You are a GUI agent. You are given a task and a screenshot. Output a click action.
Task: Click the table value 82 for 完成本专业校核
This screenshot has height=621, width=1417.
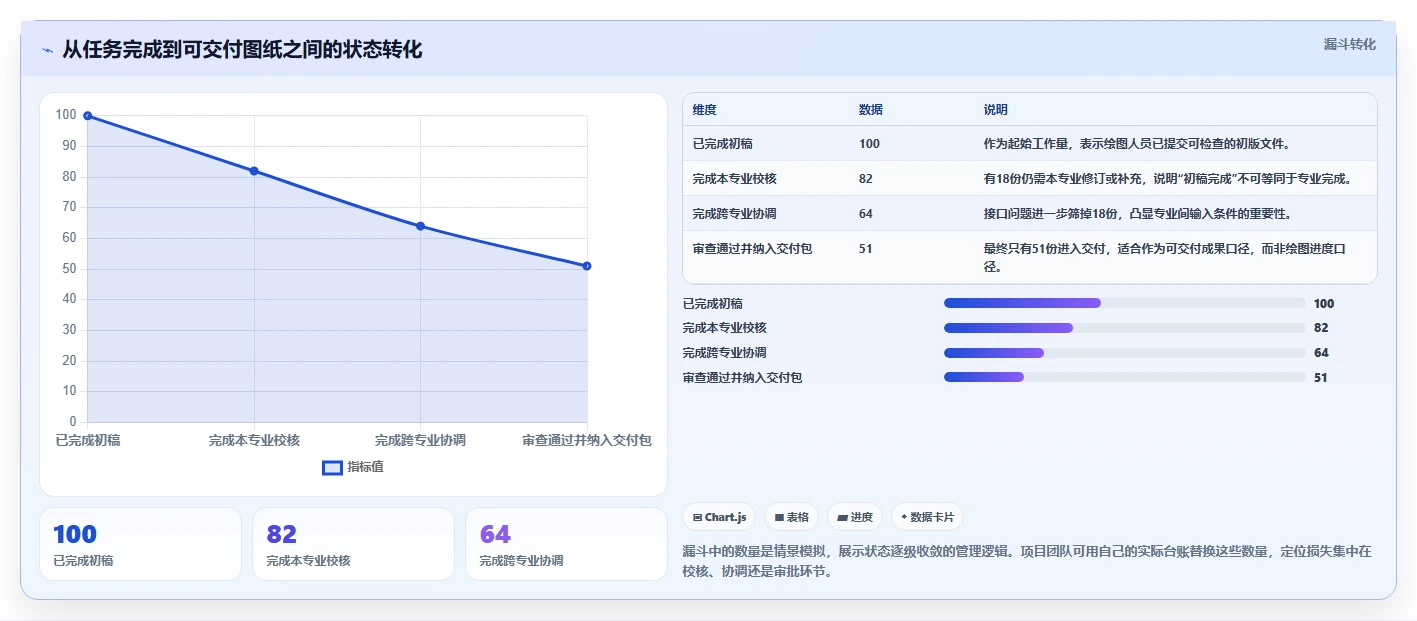click(866, 179)
